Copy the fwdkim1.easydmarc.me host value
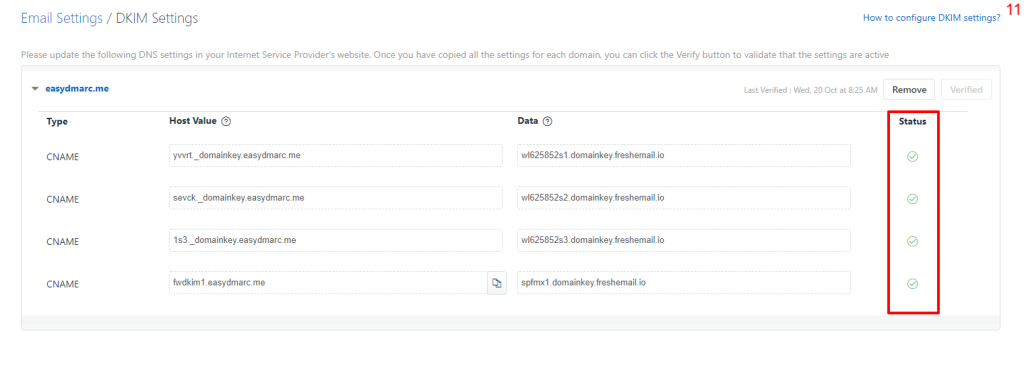The width and height of the screenshot is (1024, 383). pos(497,283)
